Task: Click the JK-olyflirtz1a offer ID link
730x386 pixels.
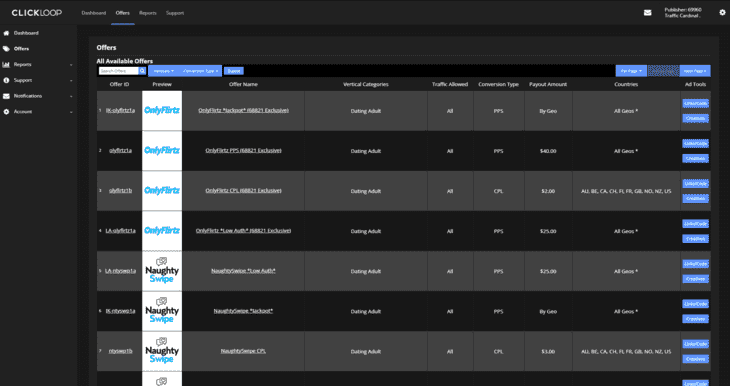Action: [x=121, y=110]
